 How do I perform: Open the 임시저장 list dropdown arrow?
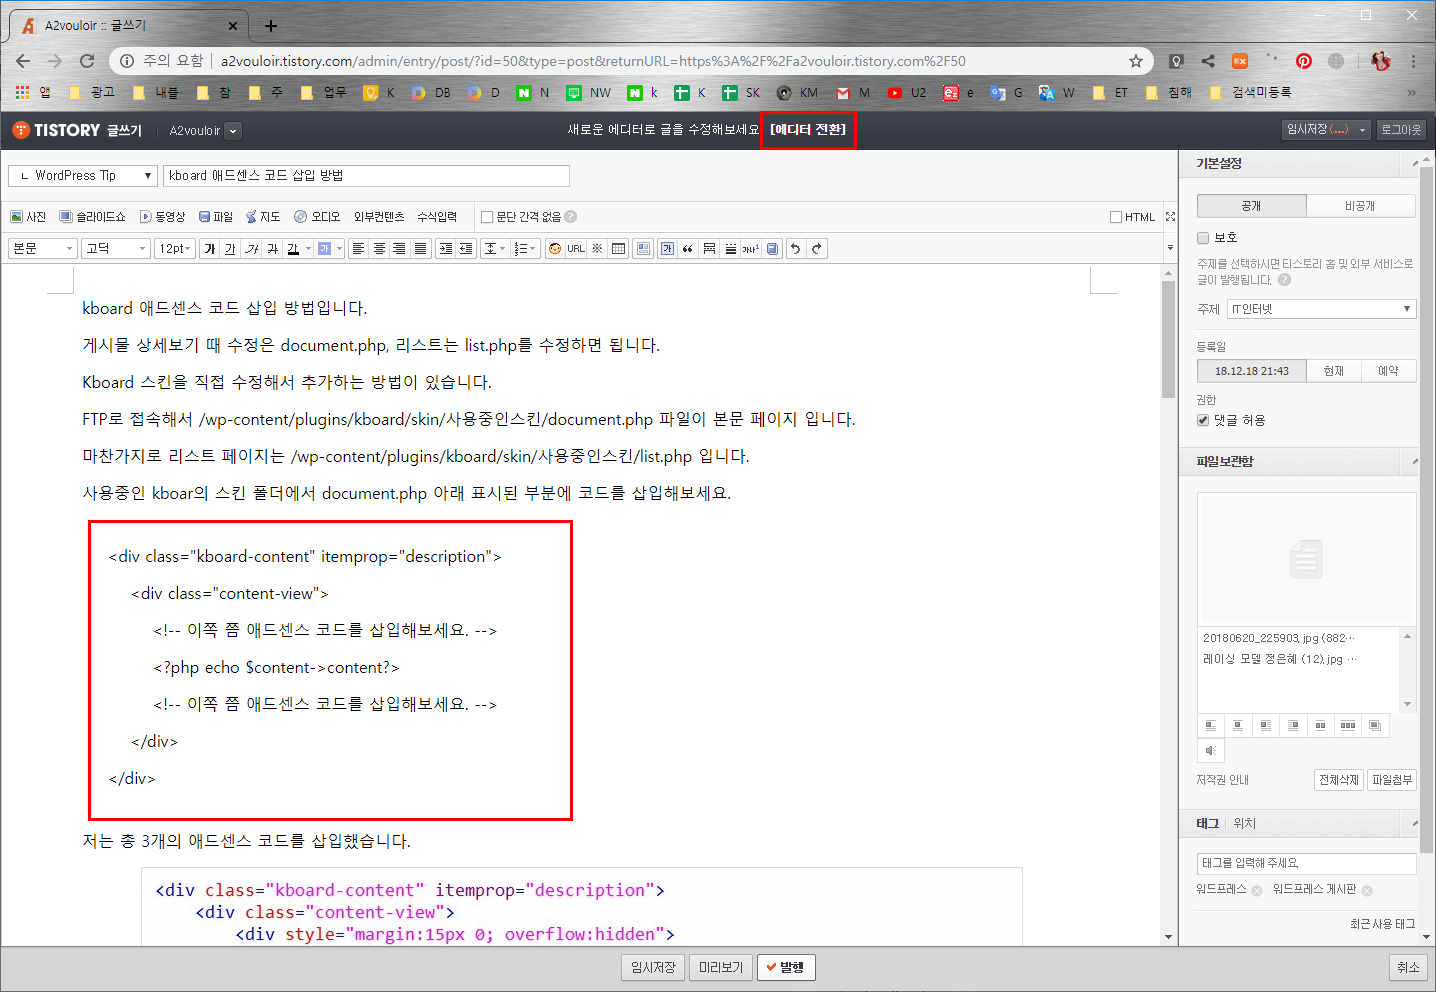pyautogui.click(x=1362, y=130)
